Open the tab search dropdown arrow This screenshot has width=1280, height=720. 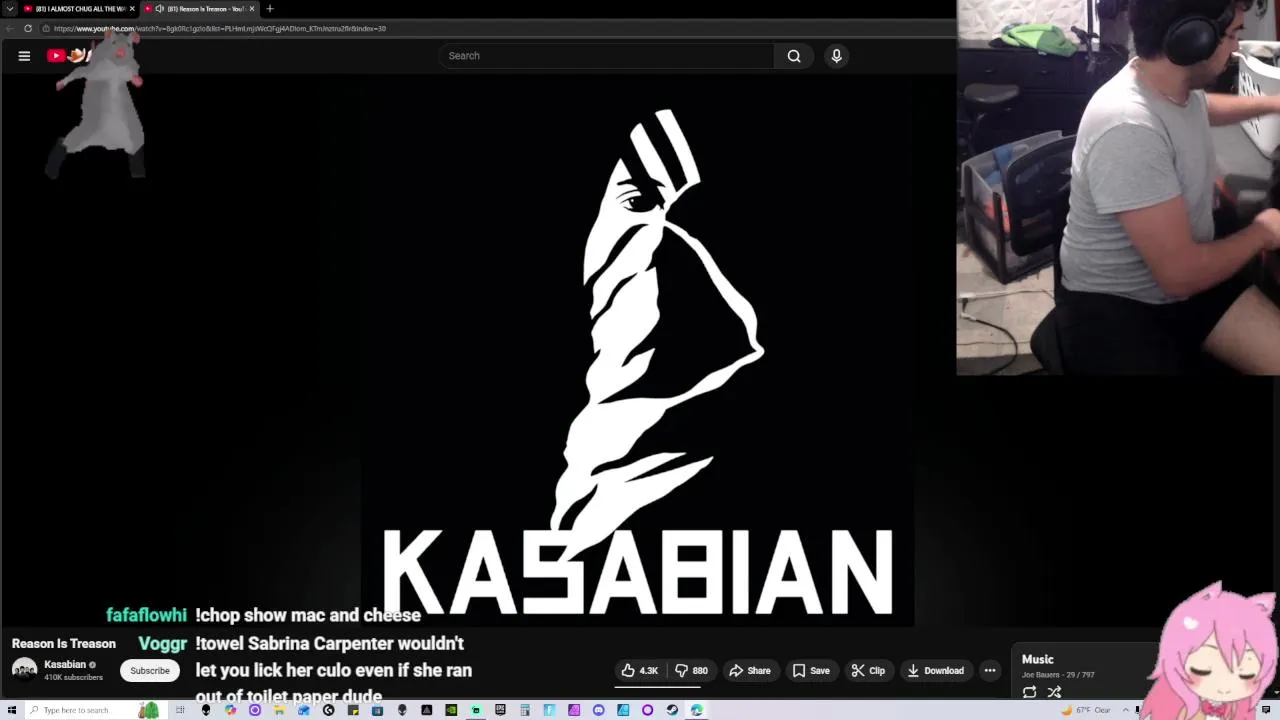[10, 9]
